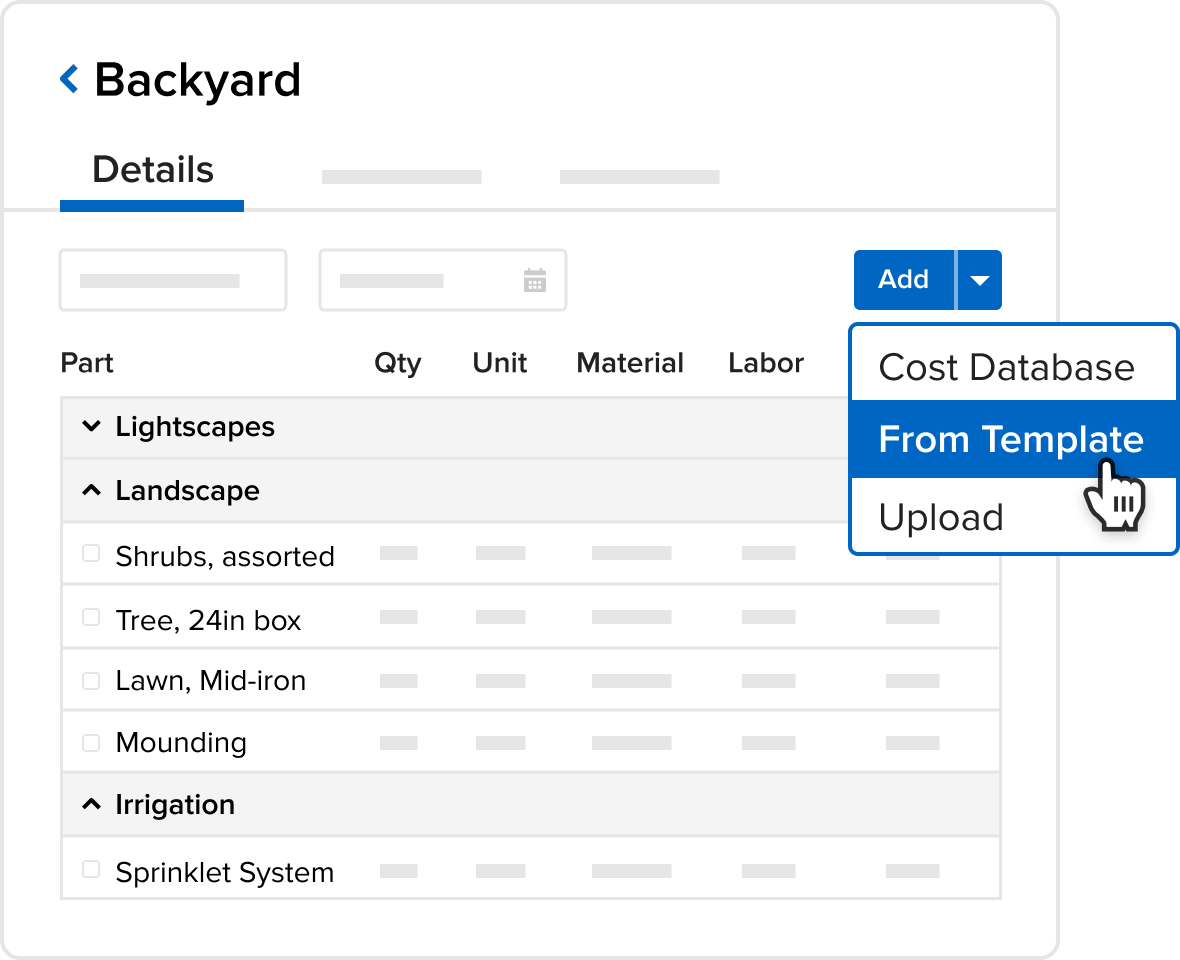Screen dimensions: 1180x960
Task: Choose Cost Database from the Add menu
Action: (1014, 367)
